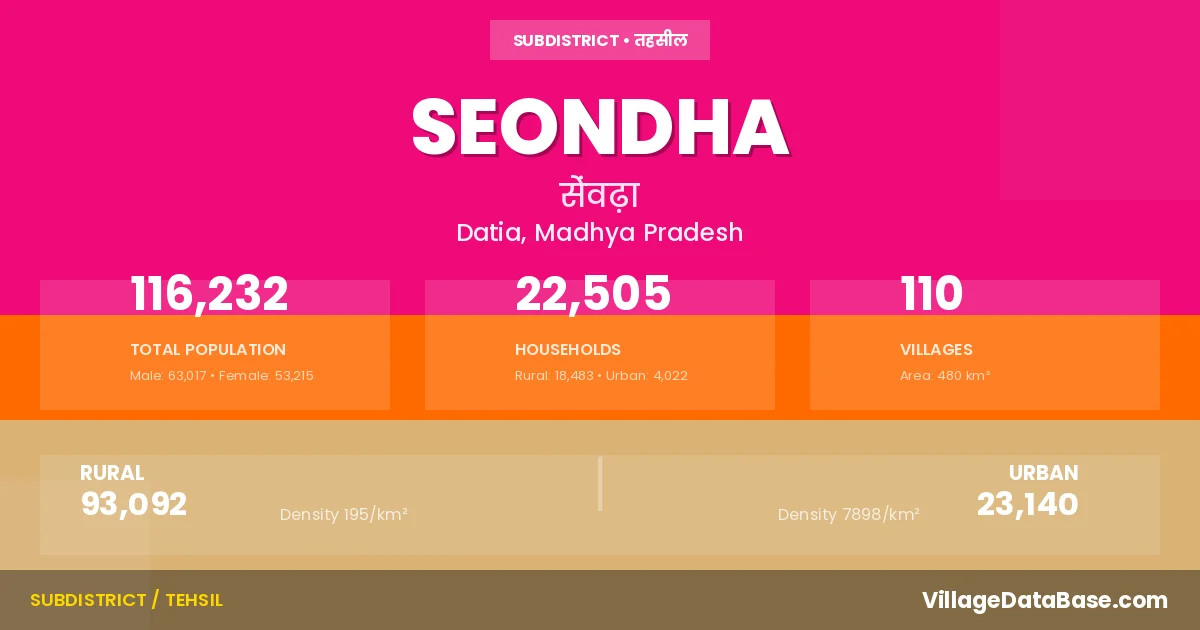Click the households count 22,505
This screenshot has height=630, width=1200.
(x=593, y=294)
